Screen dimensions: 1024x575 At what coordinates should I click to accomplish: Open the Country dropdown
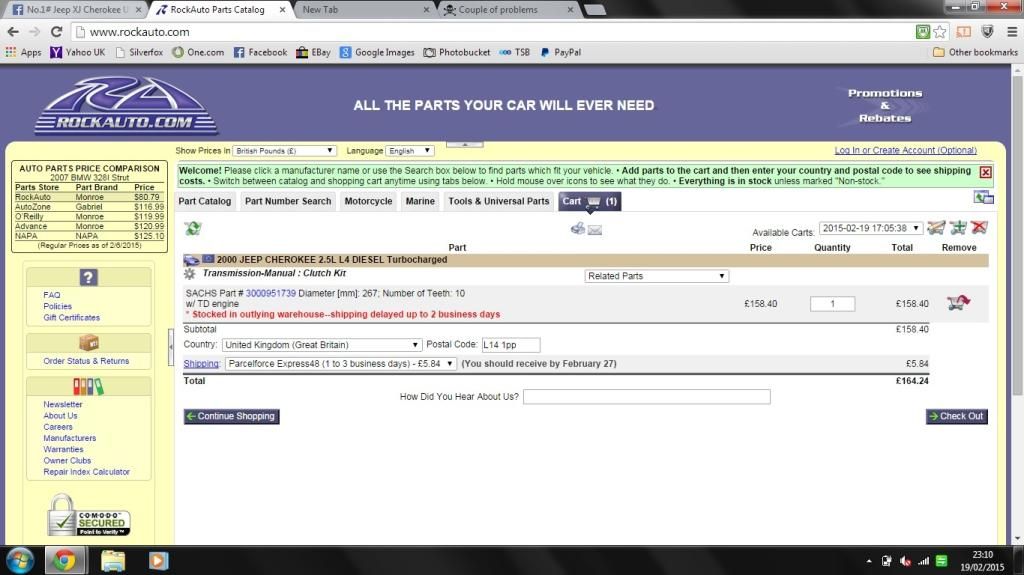321,344
